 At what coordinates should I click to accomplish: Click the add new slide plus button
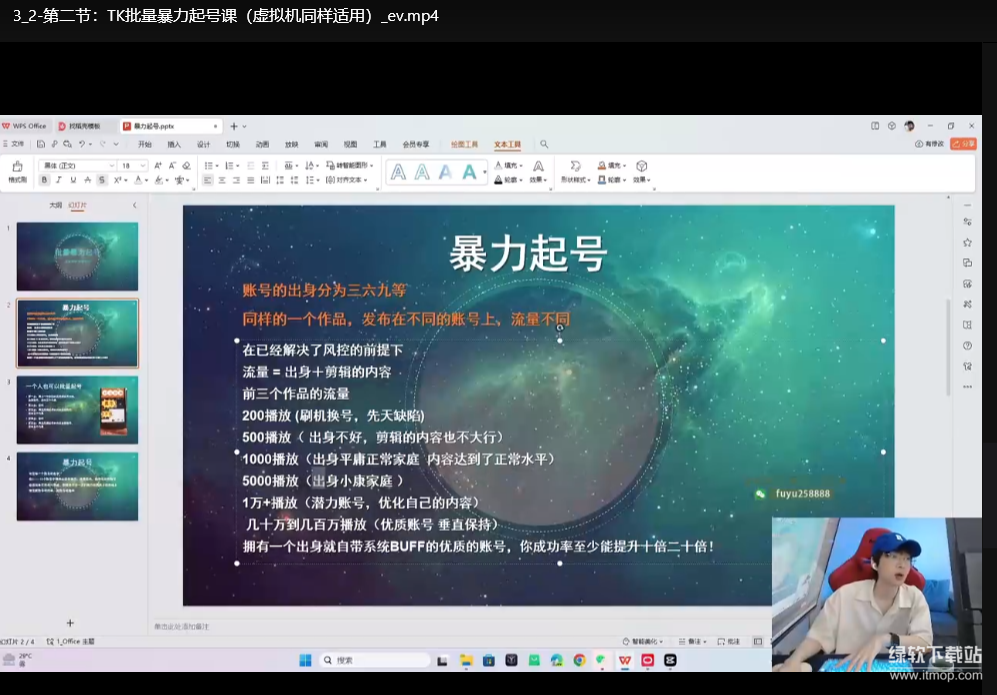point(70,623)
